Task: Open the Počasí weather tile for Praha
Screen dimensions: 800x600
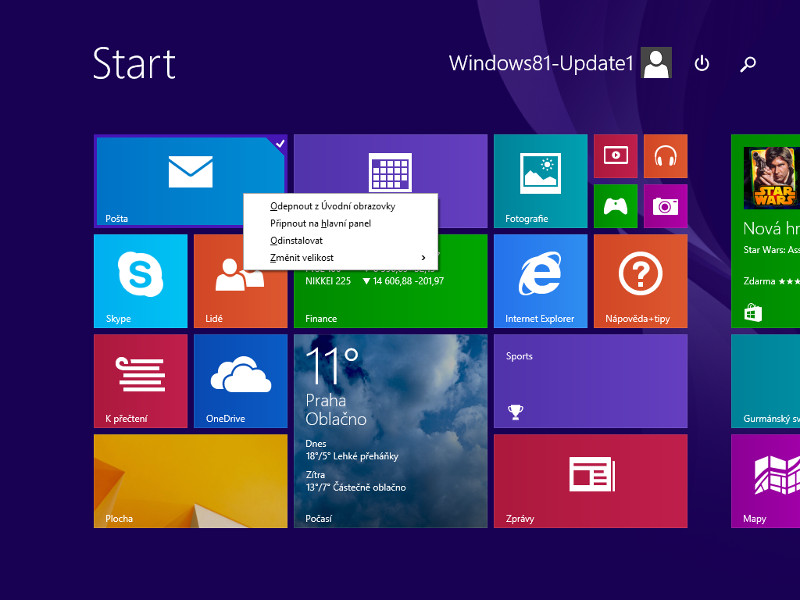Action: tap(390, 431)
